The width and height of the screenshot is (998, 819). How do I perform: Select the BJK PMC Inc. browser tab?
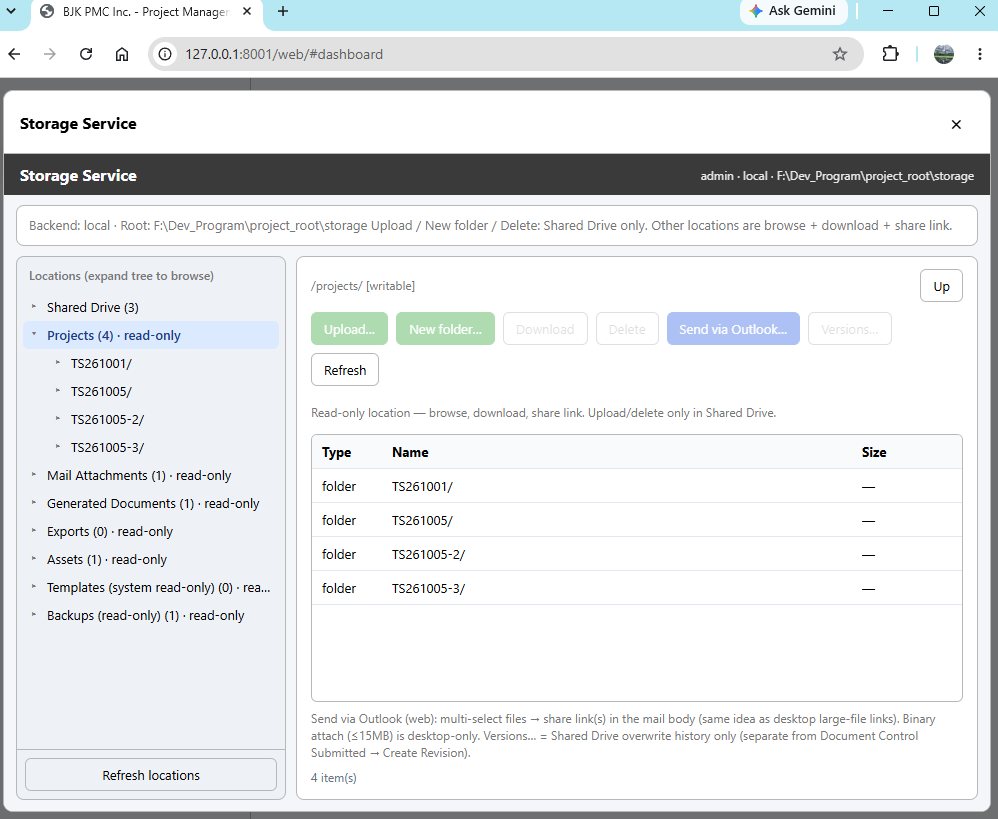point(146,12)
